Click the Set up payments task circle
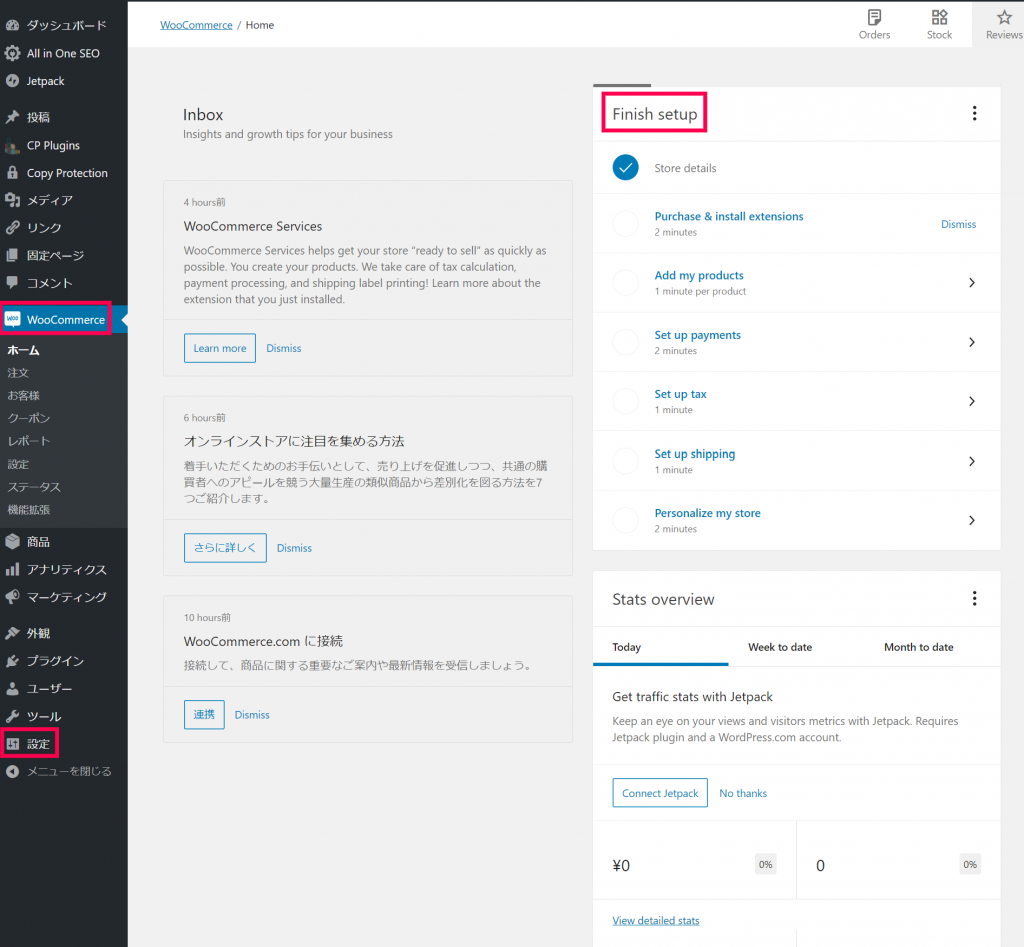The image size is (1024, 947). [x=626, y=342]
